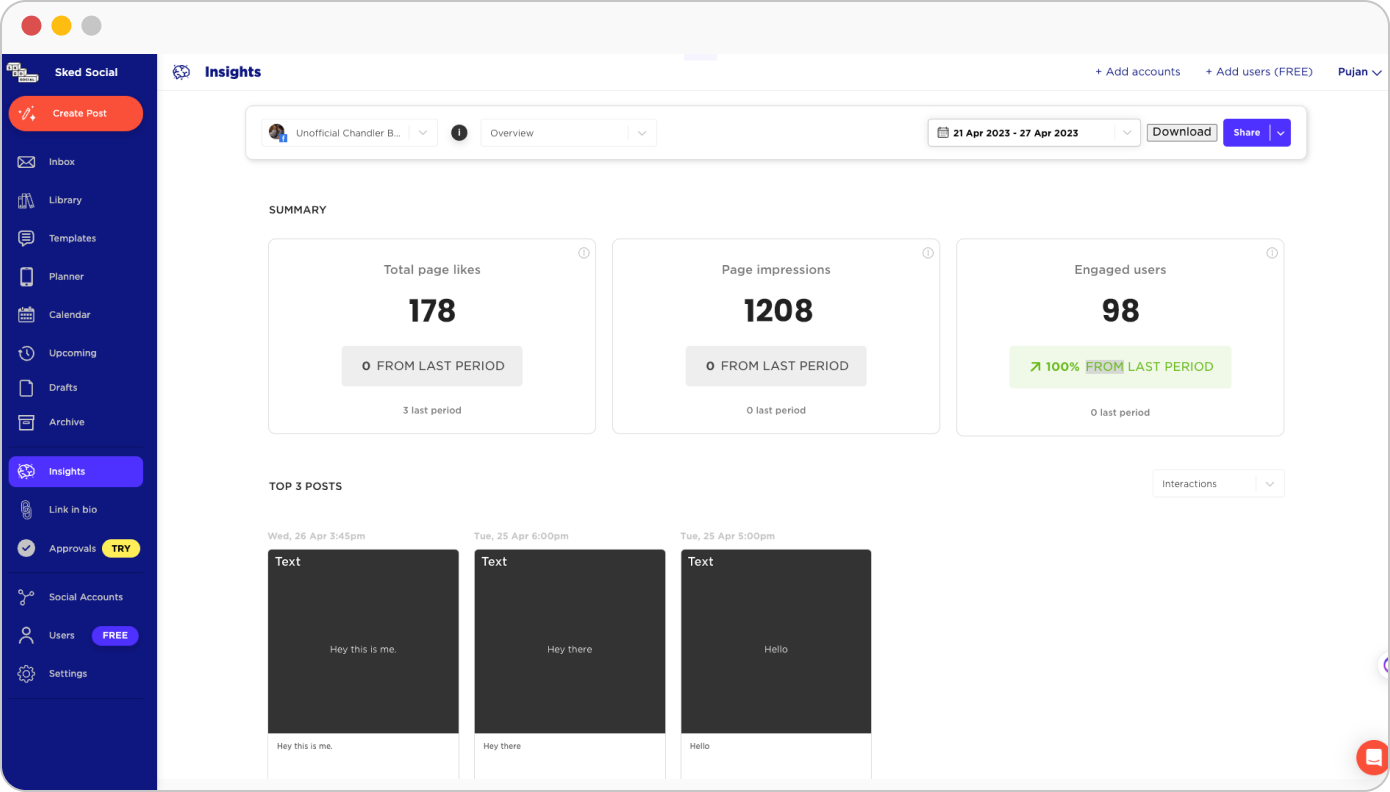
Task: Open Link in bio
Action: 74,509
